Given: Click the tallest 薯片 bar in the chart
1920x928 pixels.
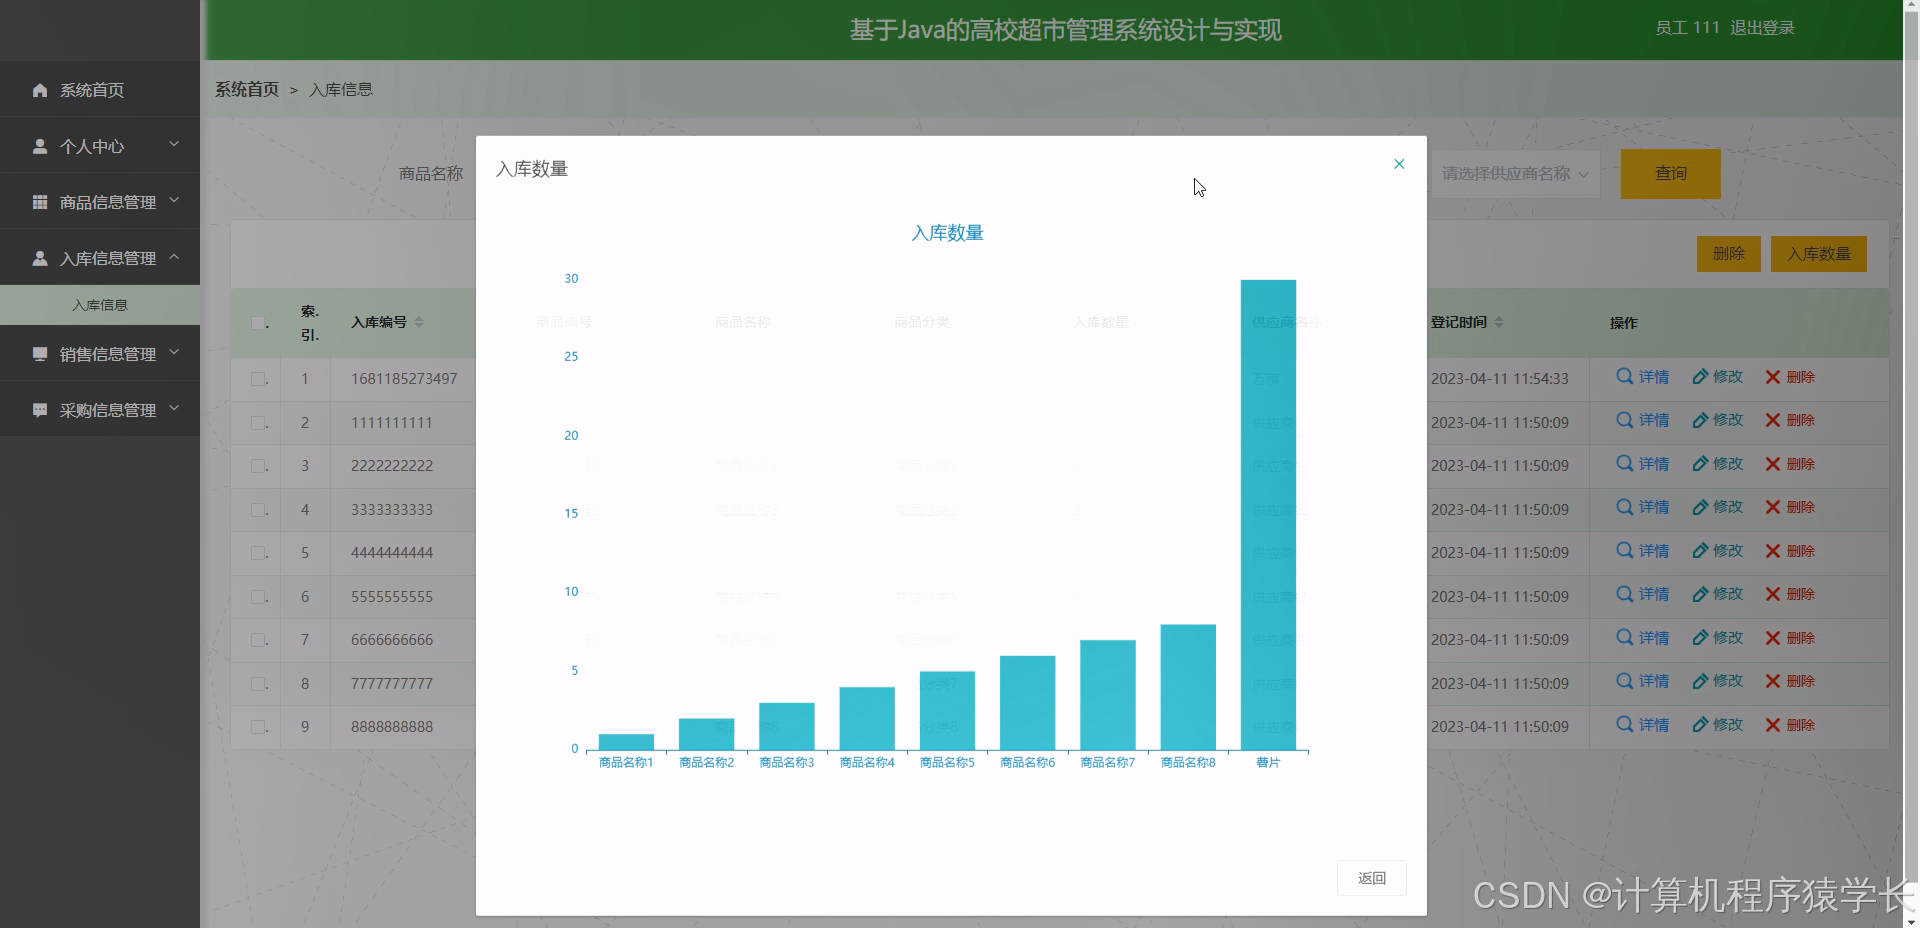Looking at the screenshot, I should [1268, 500].
